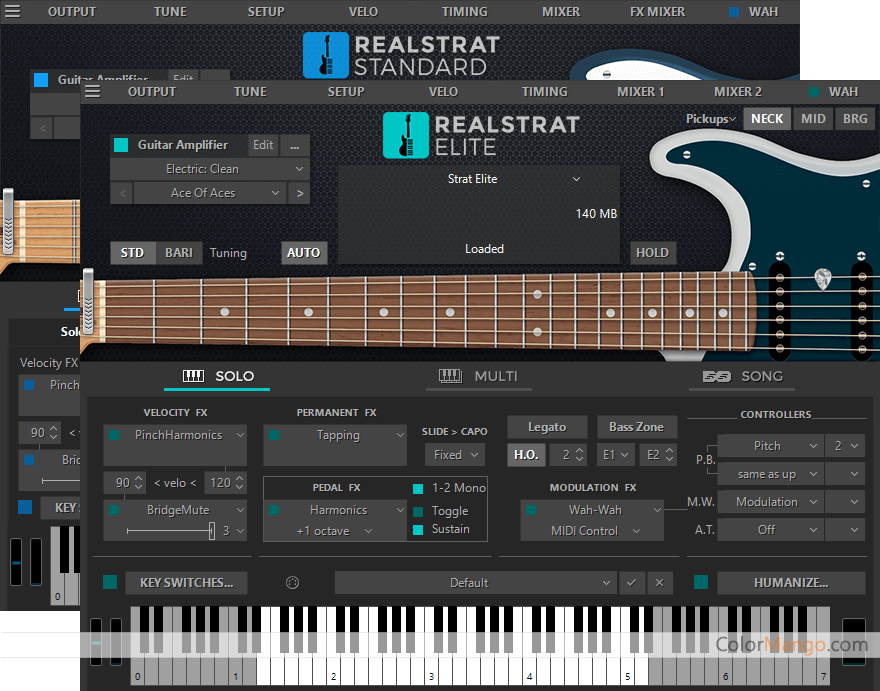Toggle the Sustain pedal checkbox
The image size is (880, 691).
tap(419, 530)
